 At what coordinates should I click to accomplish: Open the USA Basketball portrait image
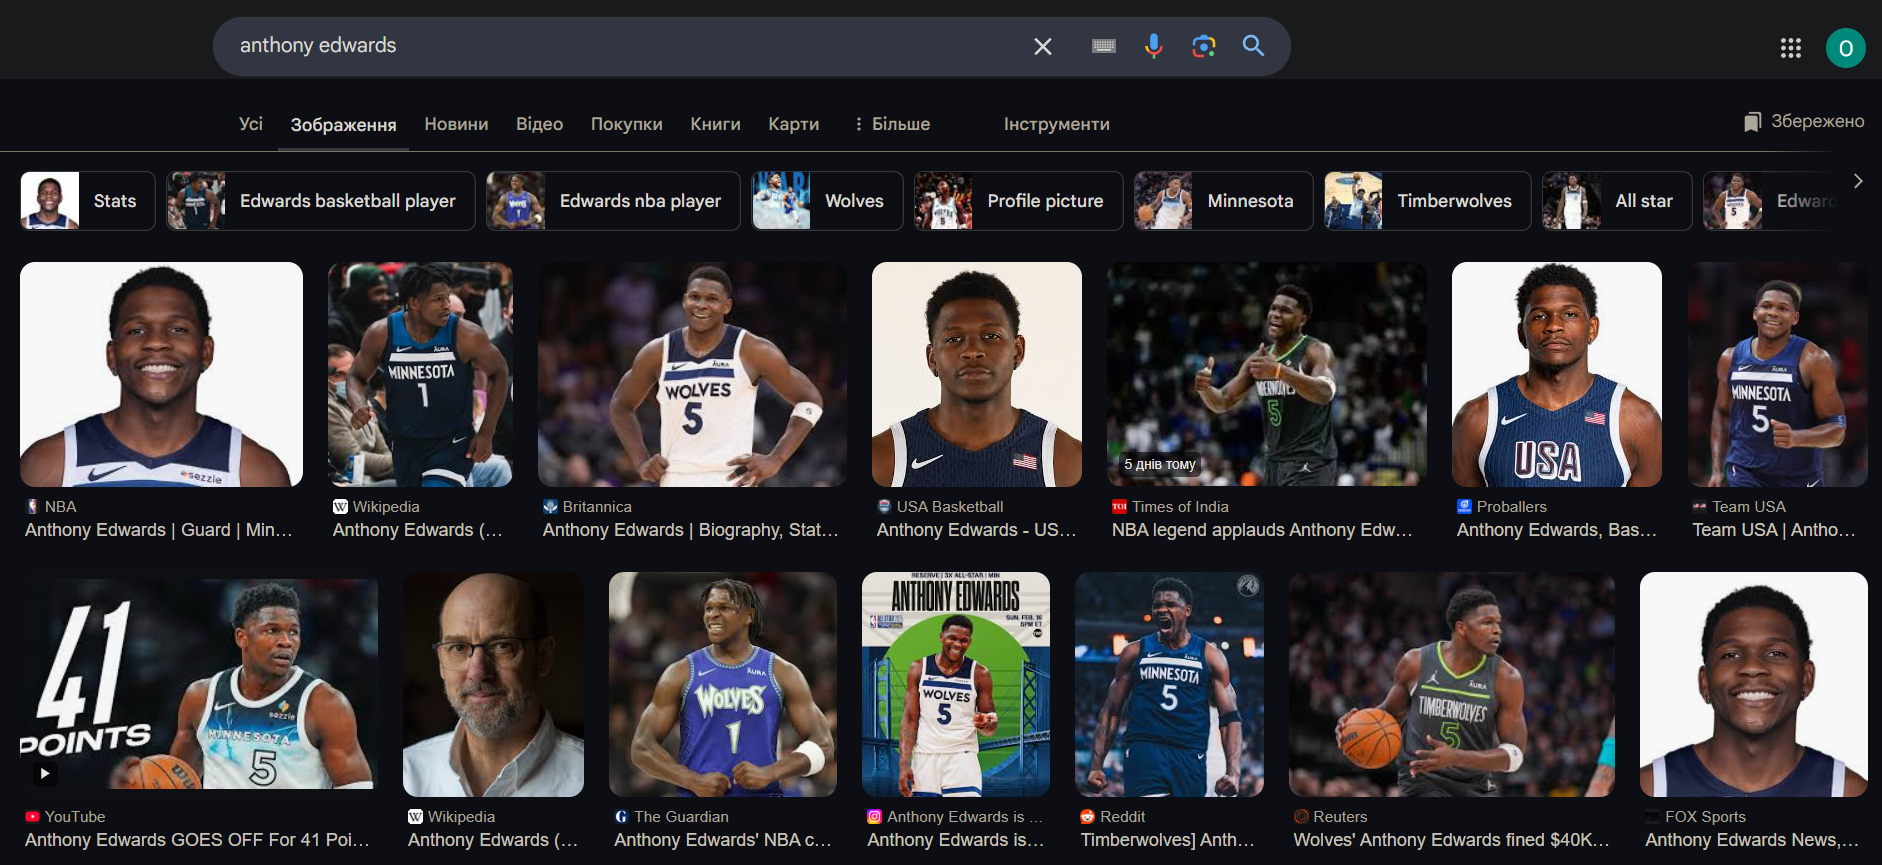[x=977, y=374]
